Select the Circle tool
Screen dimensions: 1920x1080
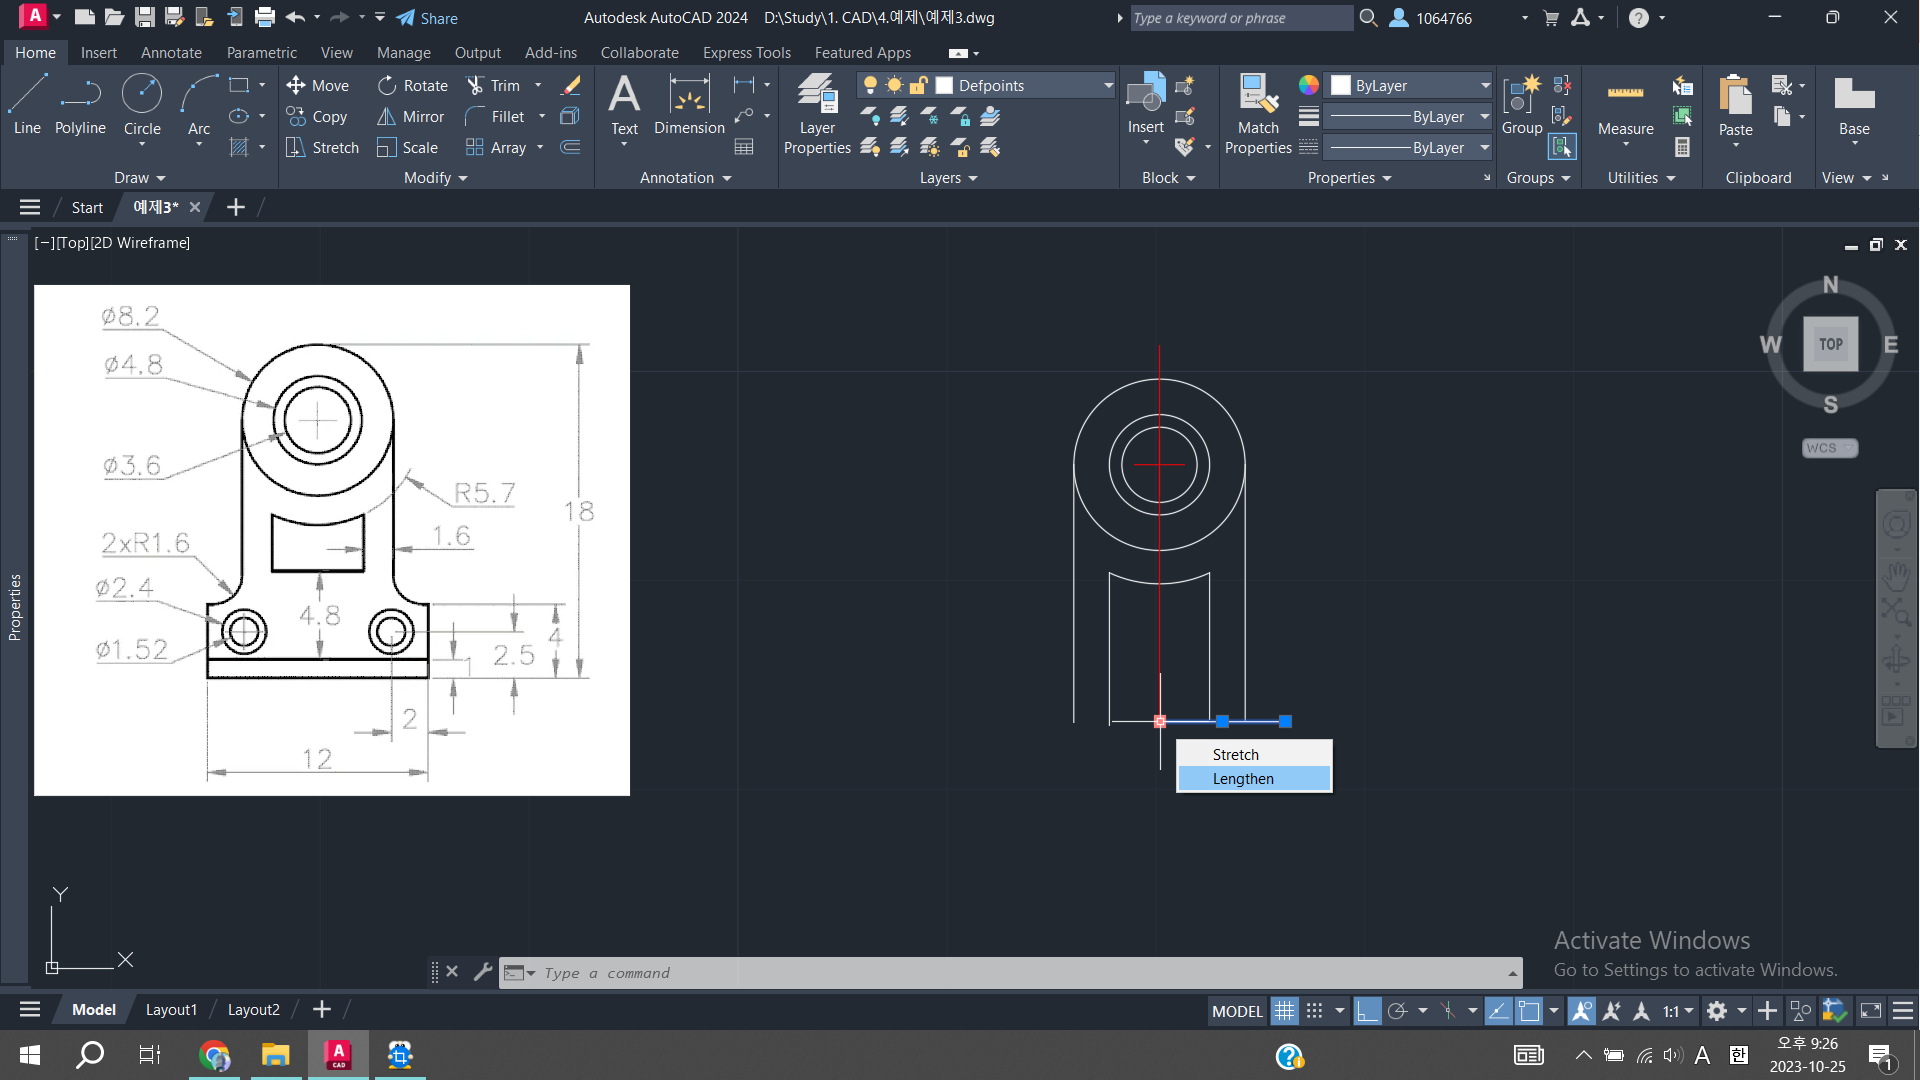pos(142,104)
